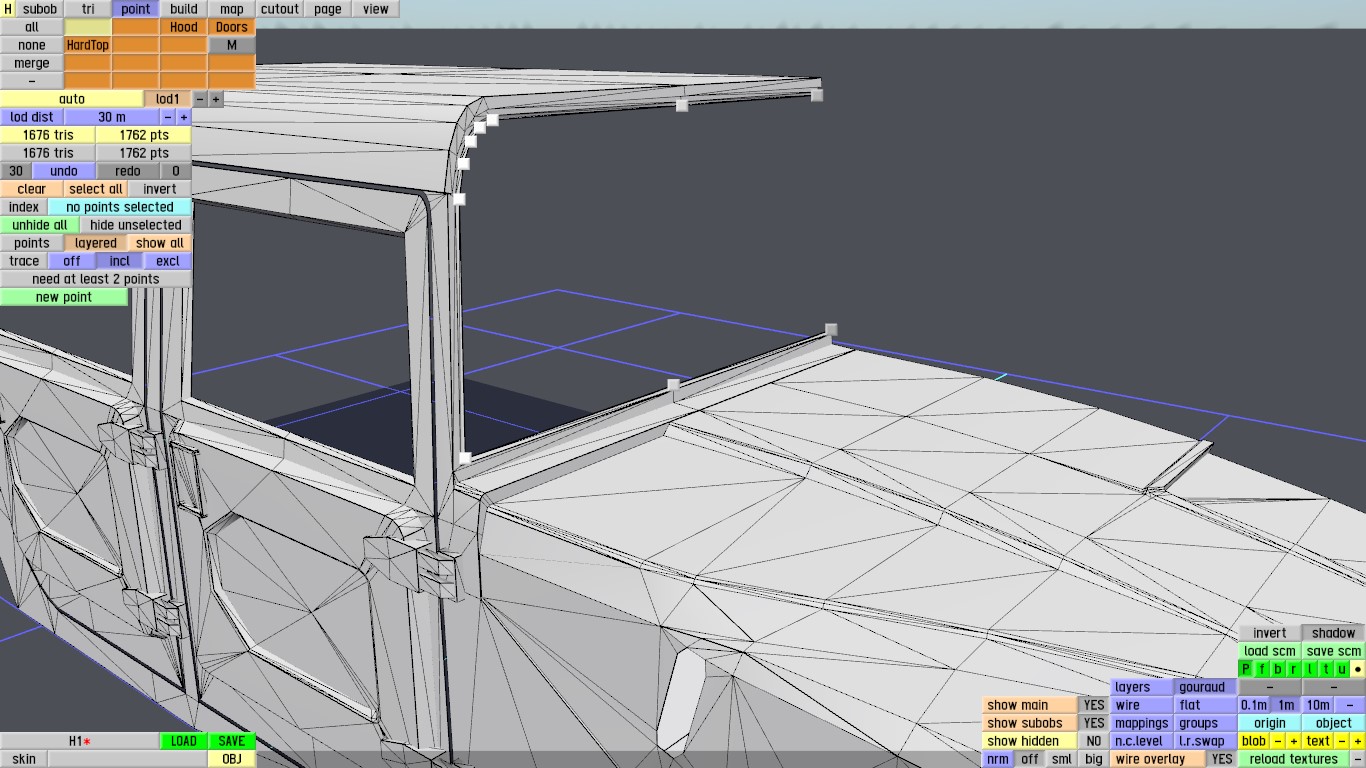Toggle the shadow button

(1334, 633)
